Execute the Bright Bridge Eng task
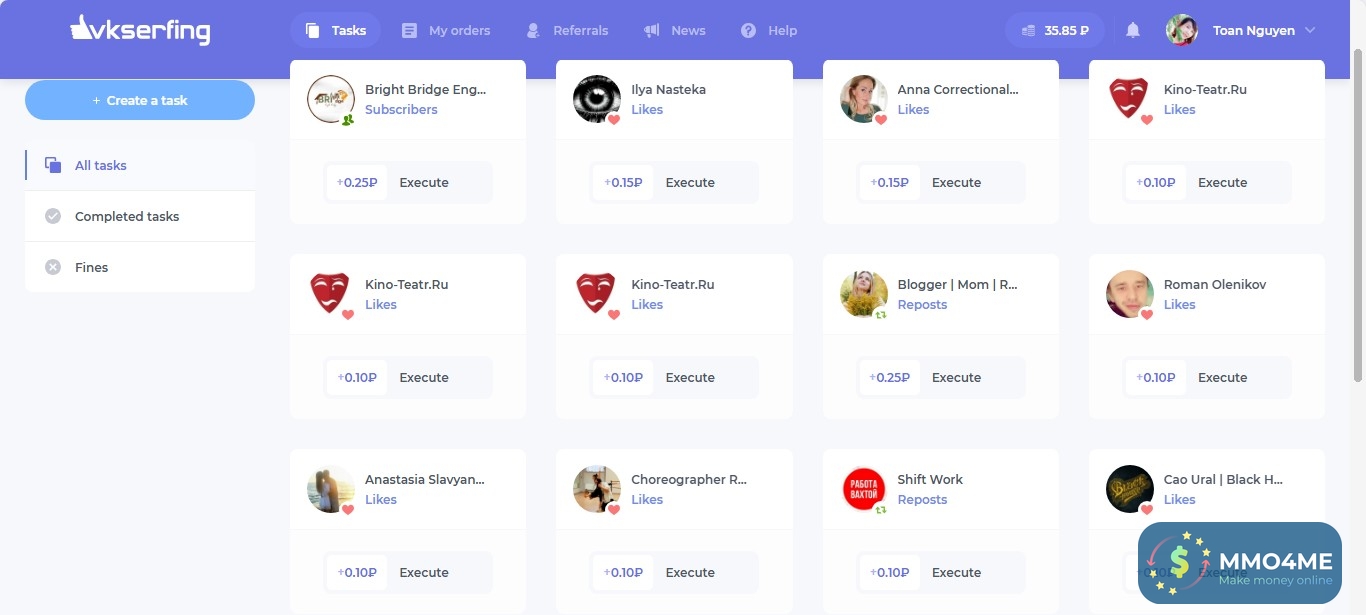 [x=424, y=183]
